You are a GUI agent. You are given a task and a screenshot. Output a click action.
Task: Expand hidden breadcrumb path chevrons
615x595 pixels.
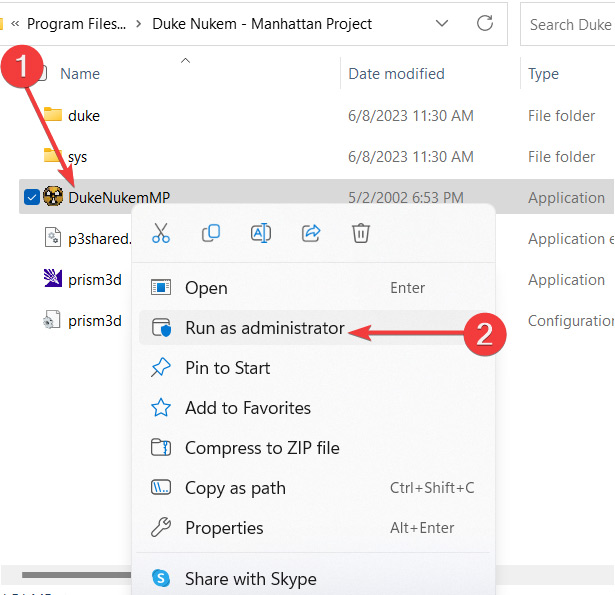point(15,23)
